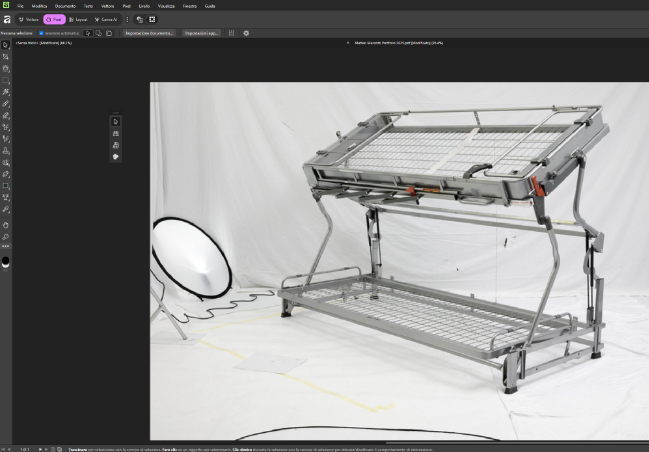Toggle Selezione automatica checkbox
This screenshot has width=649, height=452.
click(41, 33)
